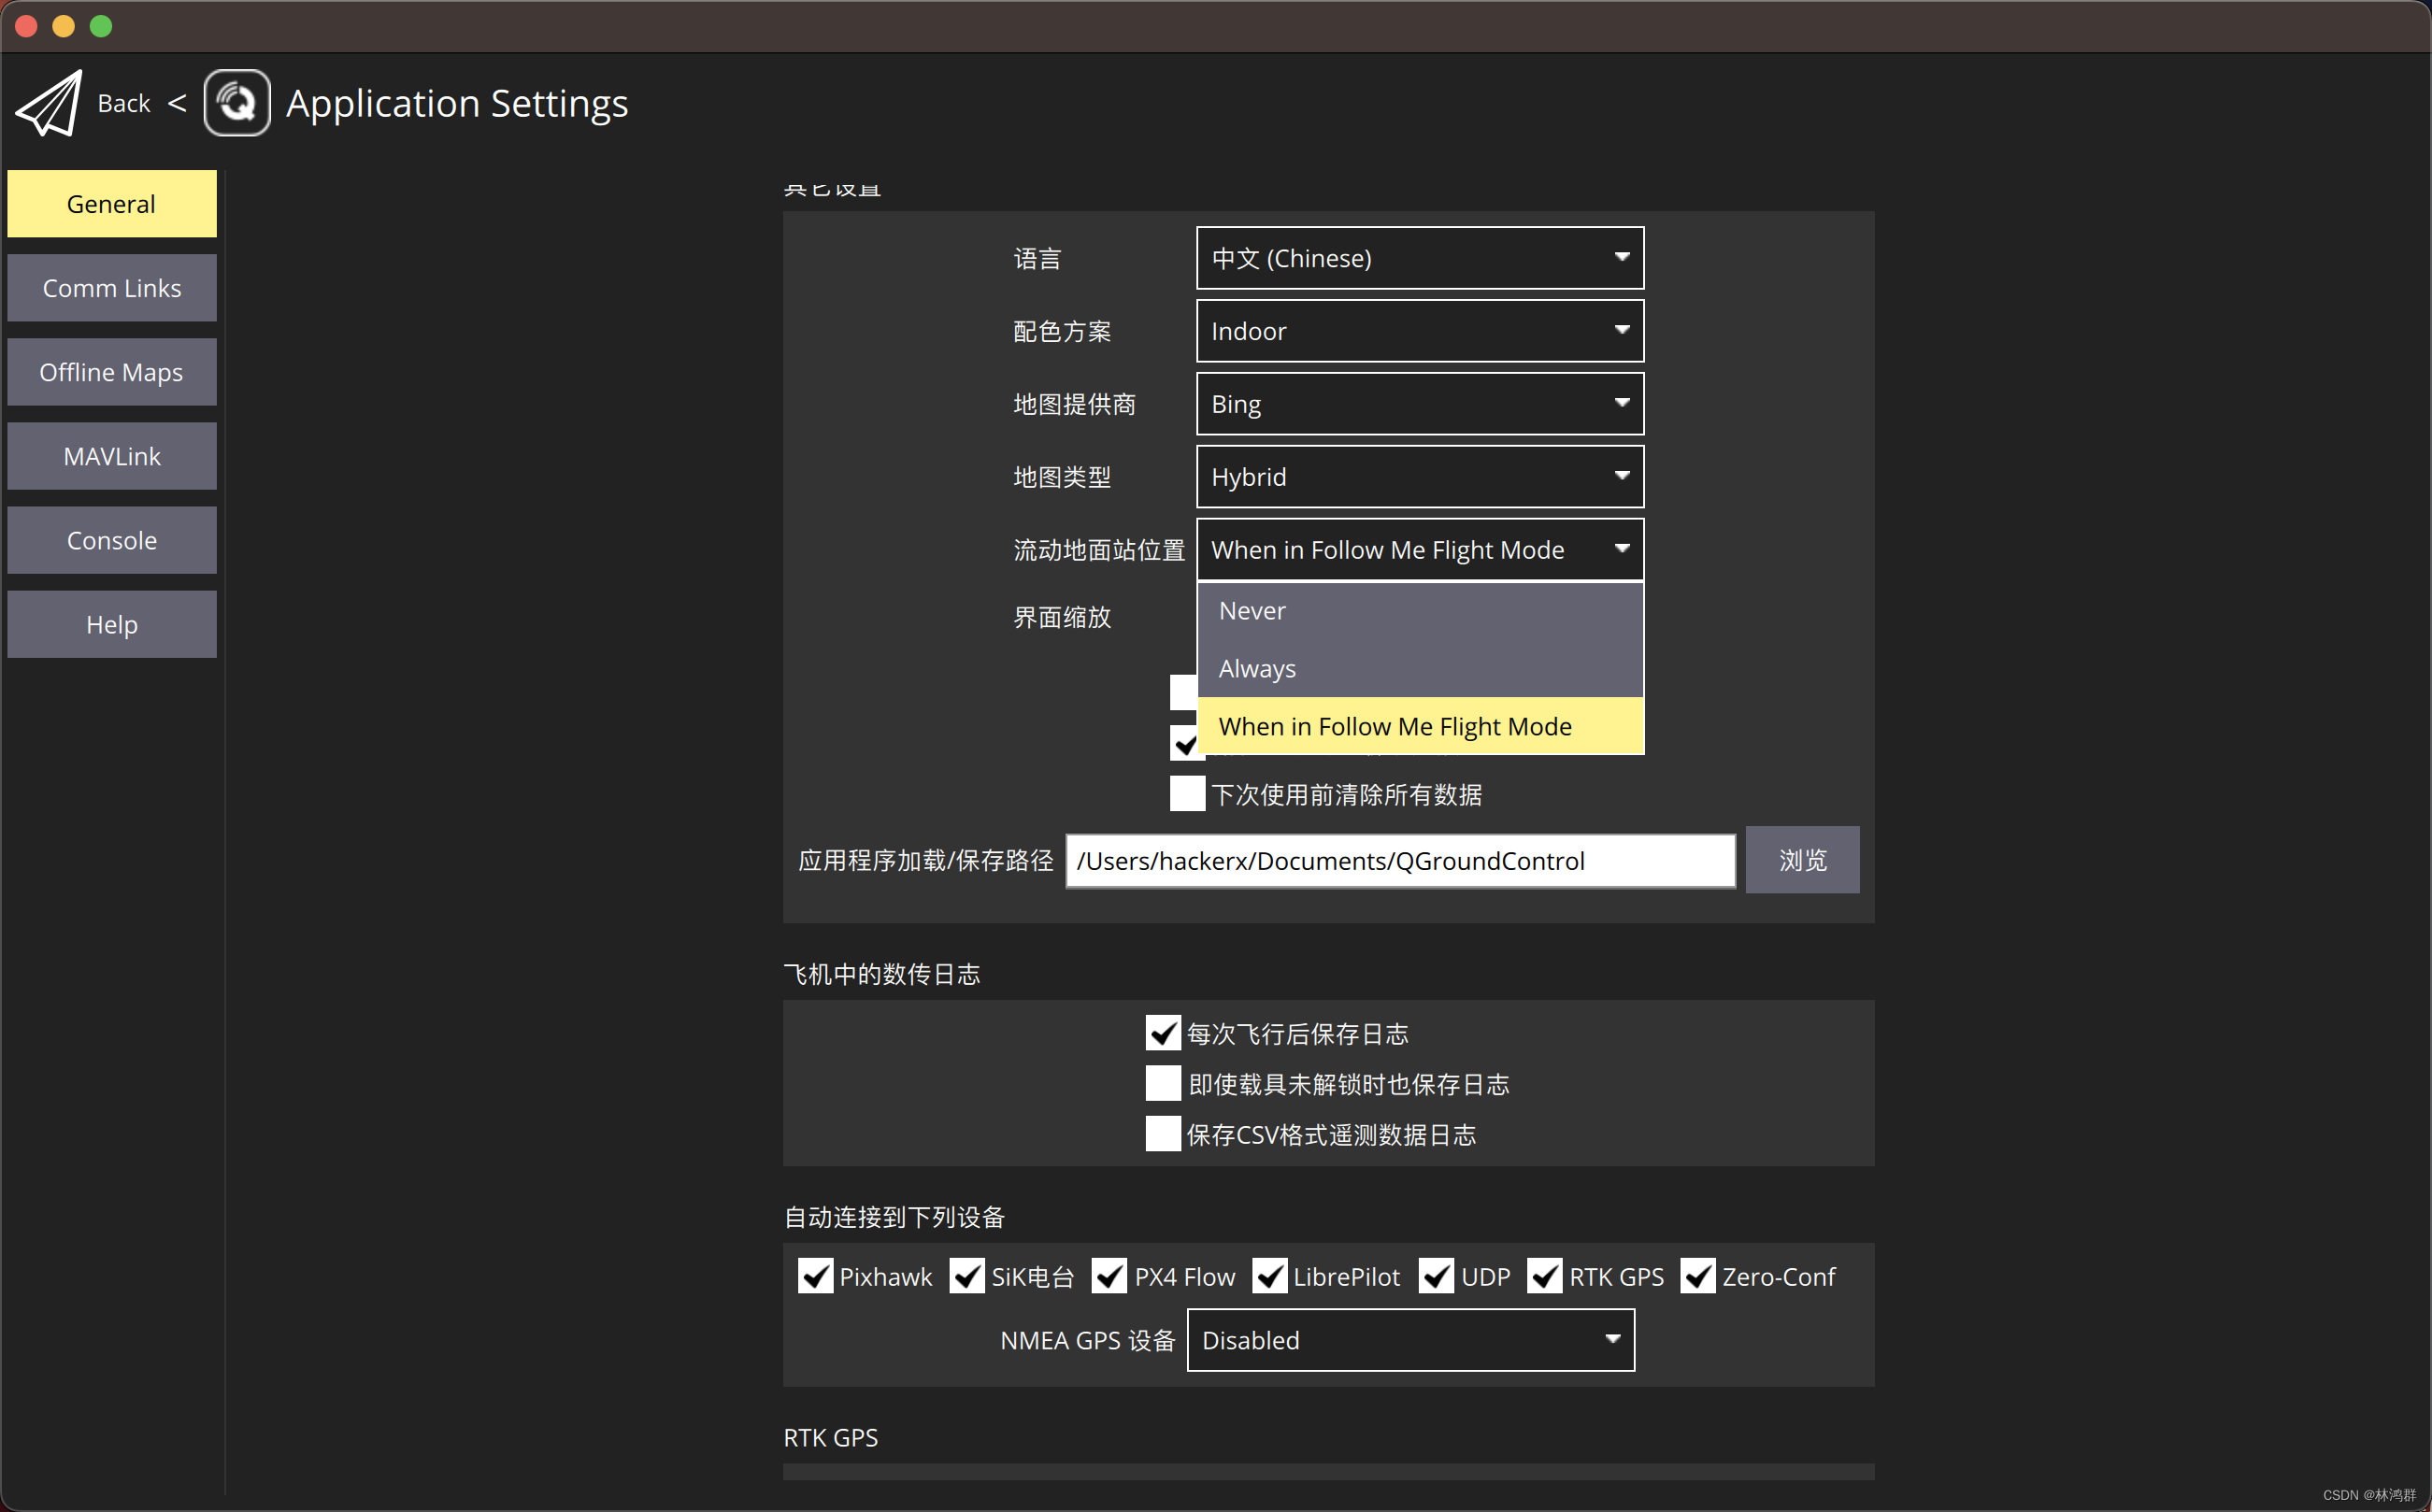This screenshot has height=1512, width=2432.
Task: Click the application save path input field
Action: [x=1400, y=861]
